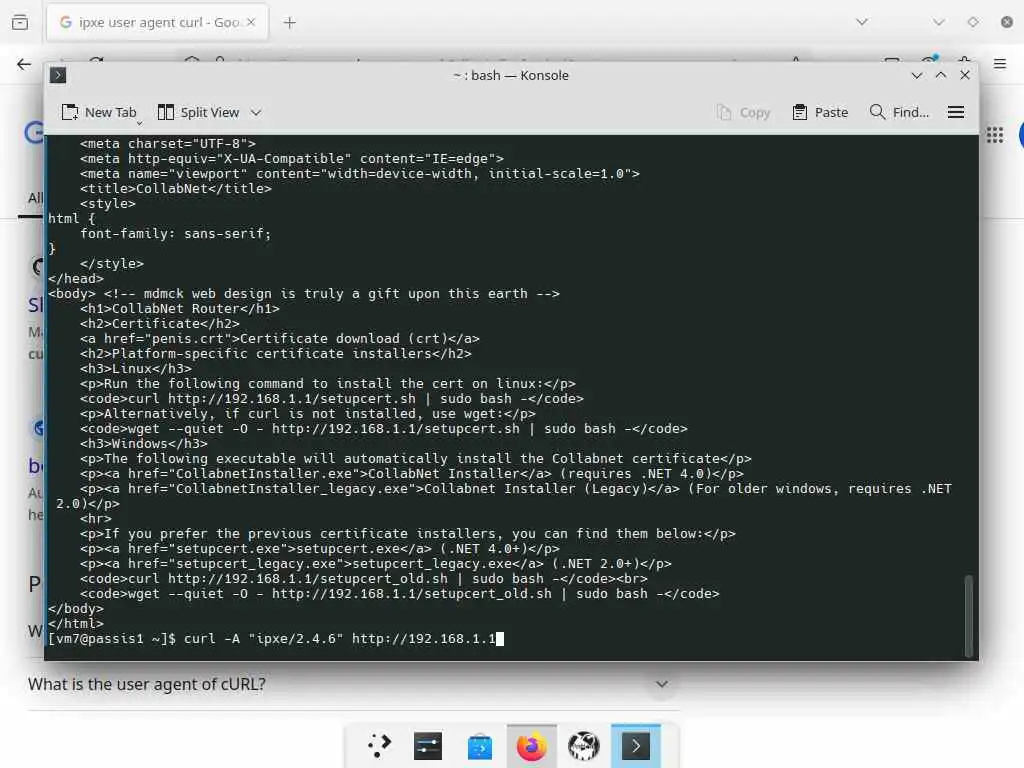
Task: Expand the Split View dropdown arrow
Action: [256, 112]
